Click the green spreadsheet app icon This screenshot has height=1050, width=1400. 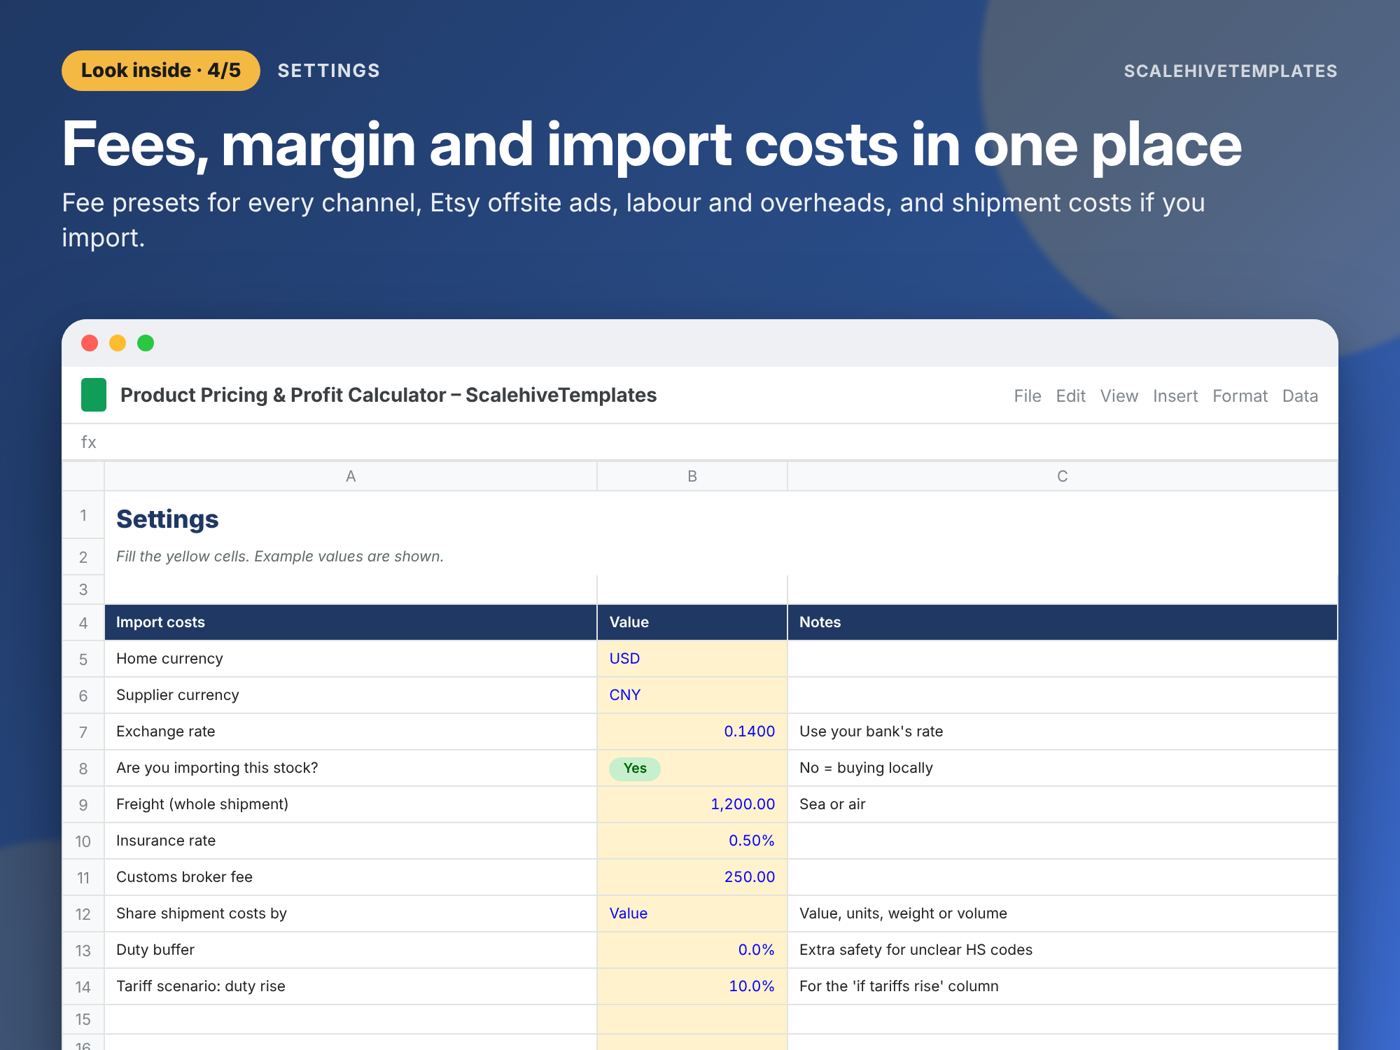(x=93, y=395)
